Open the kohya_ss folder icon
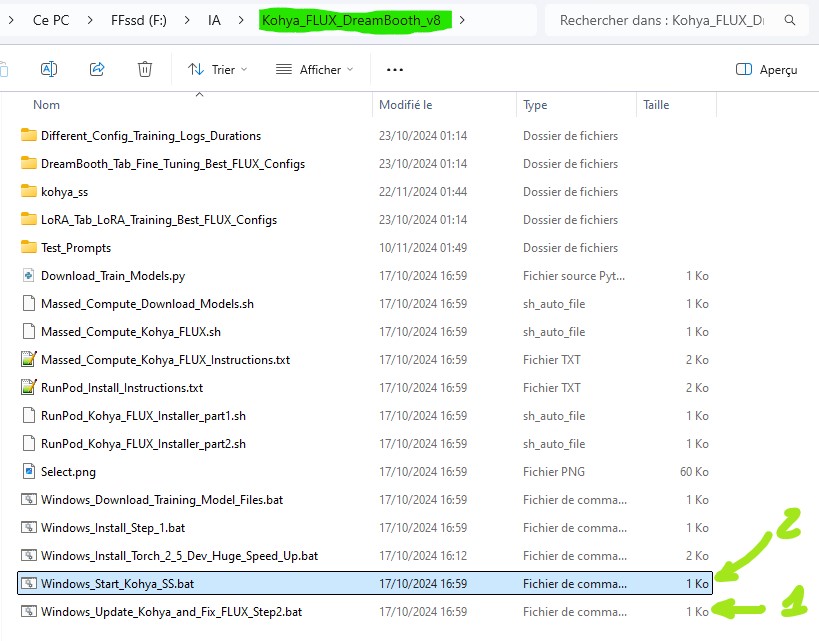Screen dimensions: 819x641 click(x=28, y=191)
